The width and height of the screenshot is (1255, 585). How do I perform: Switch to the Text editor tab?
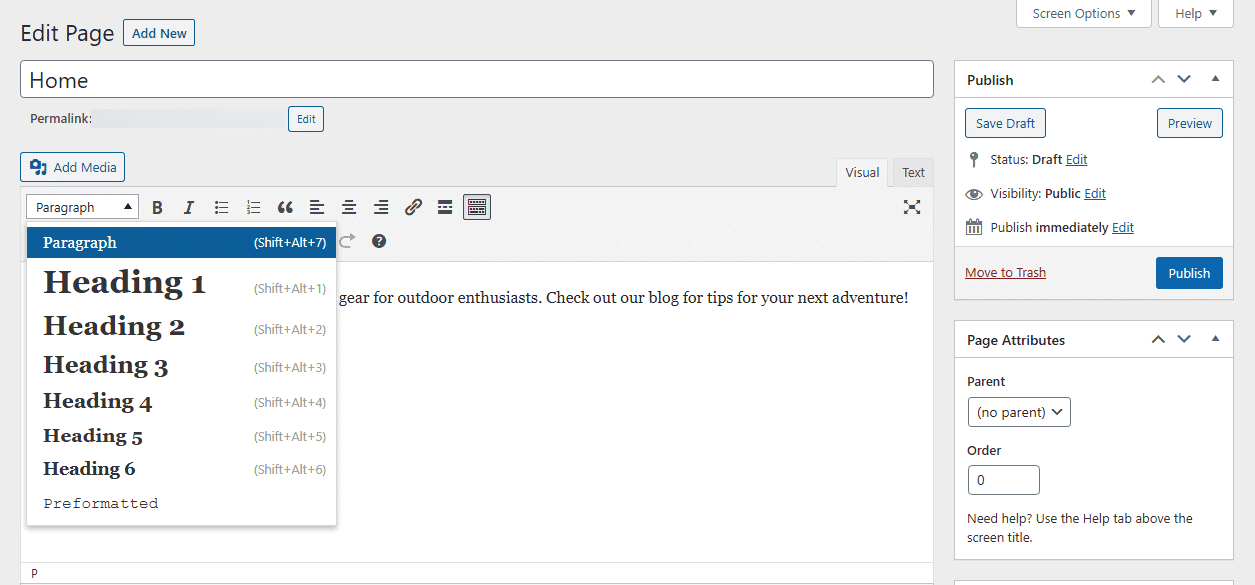[x=911, y=171]
